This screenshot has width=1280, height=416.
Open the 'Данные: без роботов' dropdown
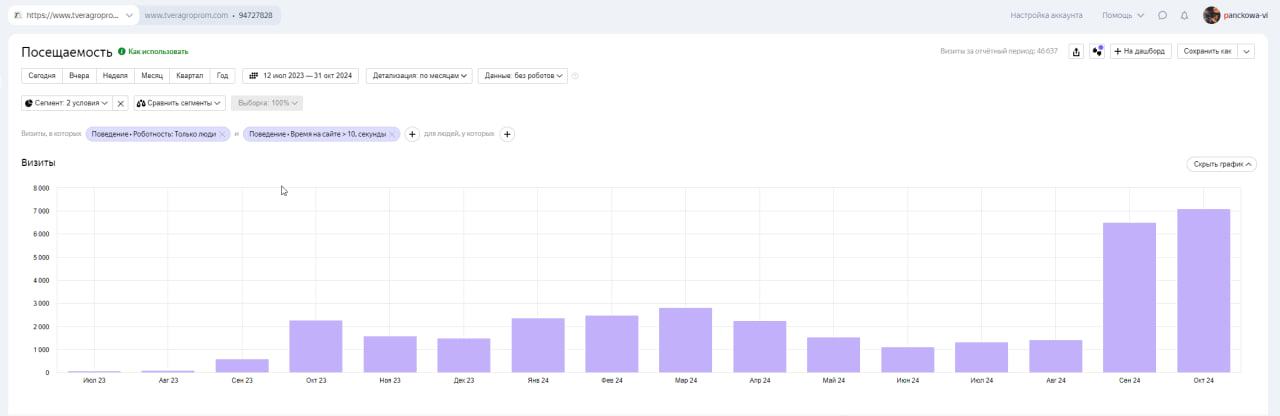click(523, 75)
